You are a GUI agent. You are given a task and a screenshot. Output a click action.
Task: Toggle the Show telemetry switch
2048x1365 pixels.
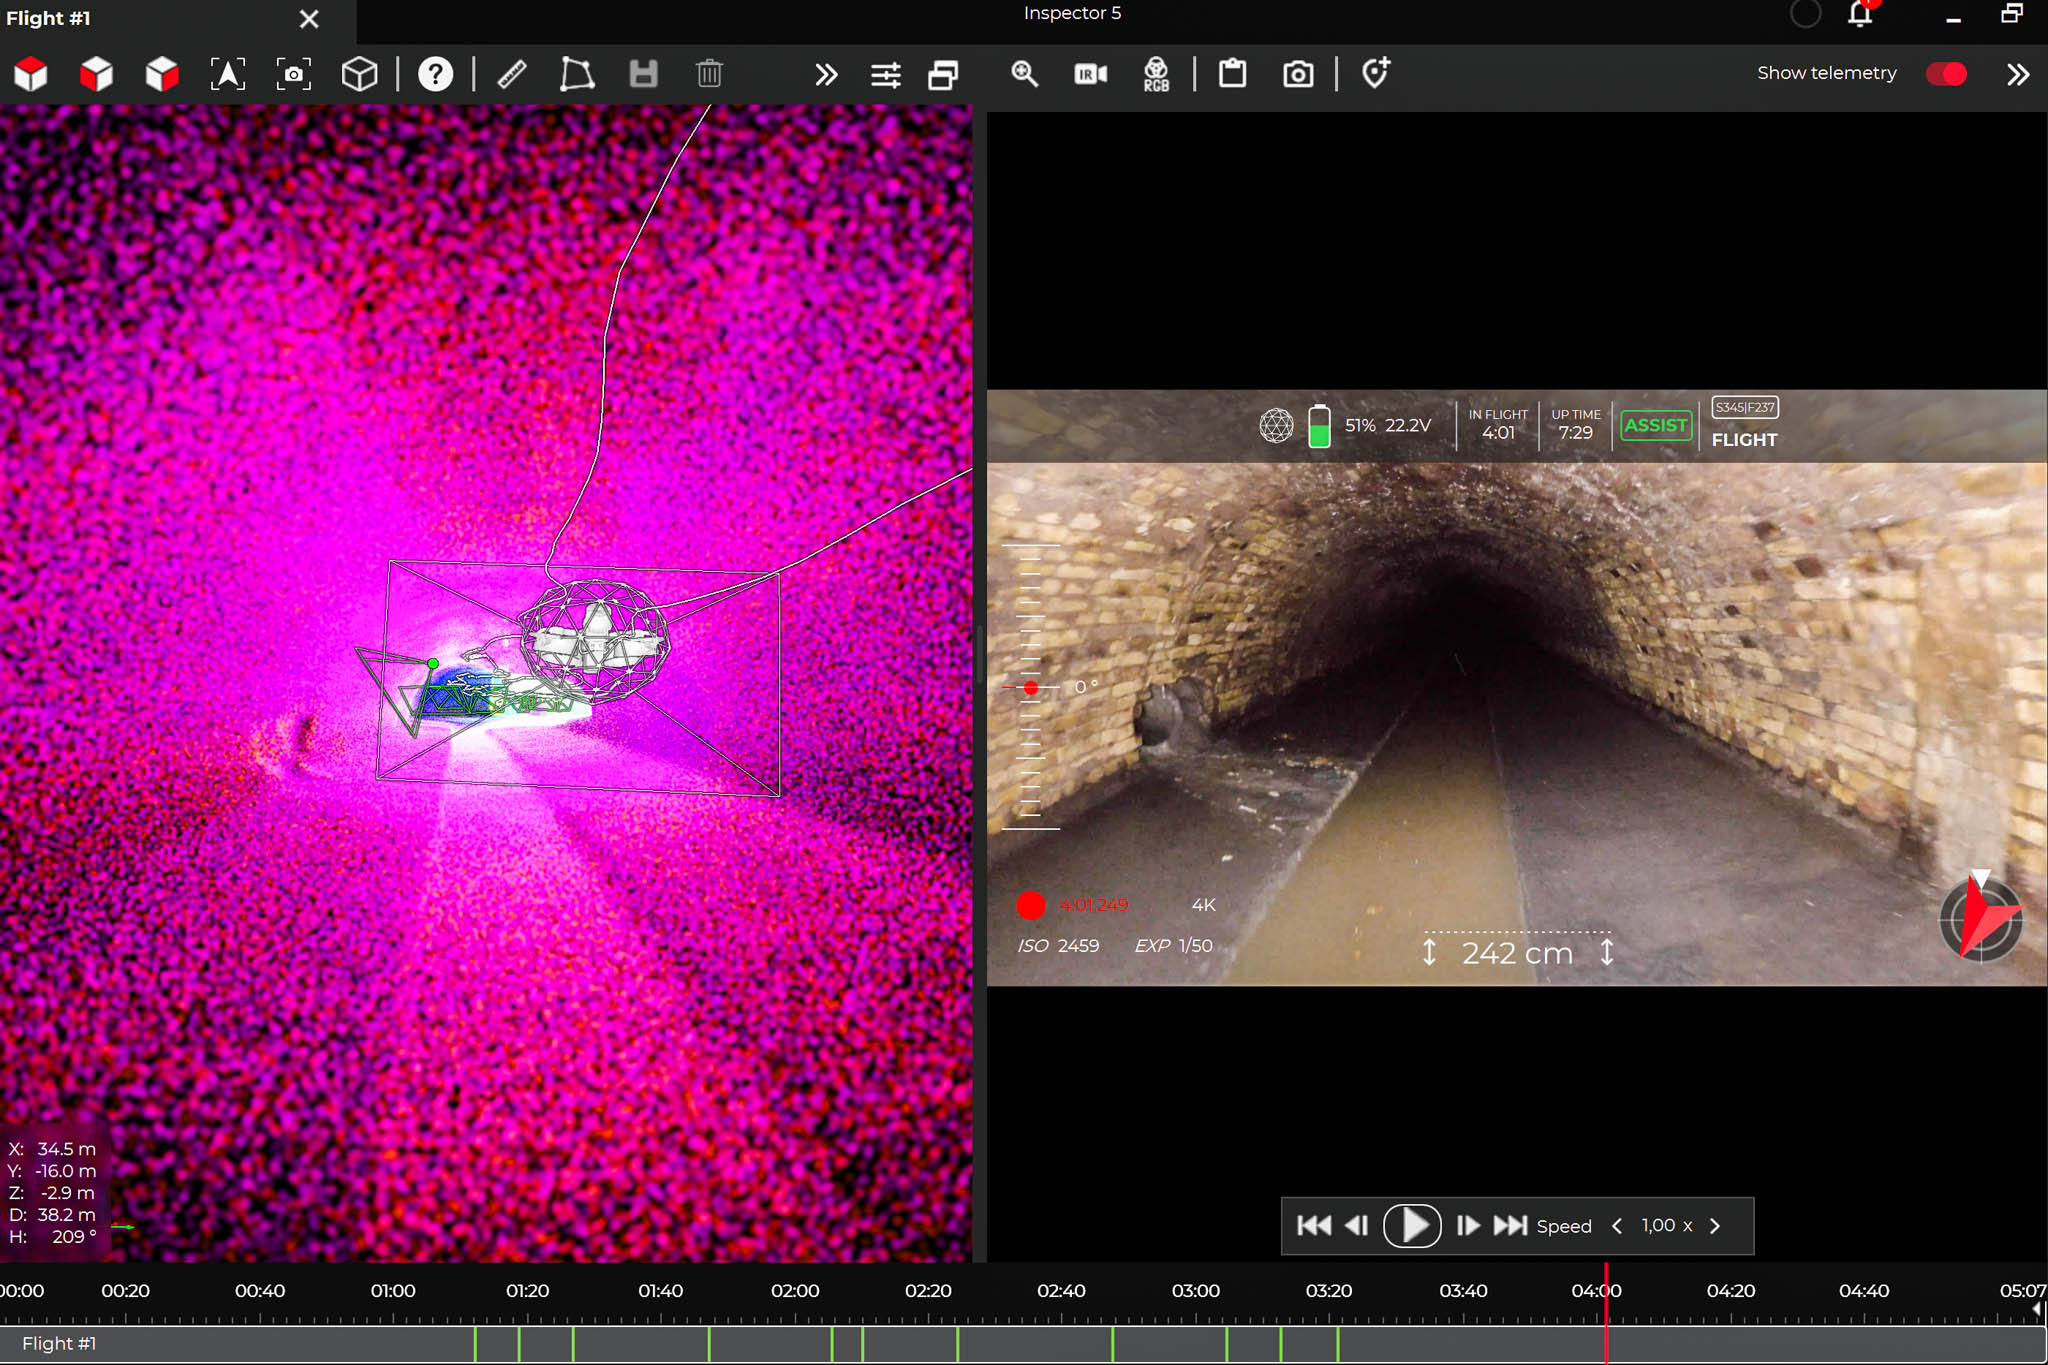click(x=1945, y=74)
